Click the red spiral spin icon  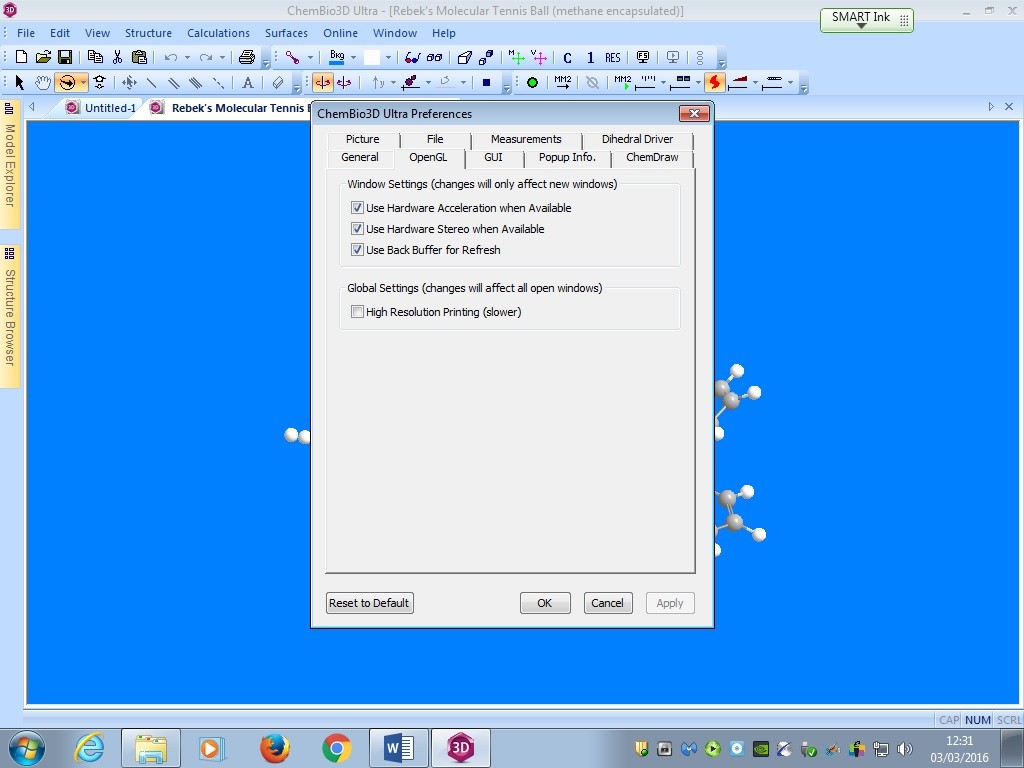715,82
